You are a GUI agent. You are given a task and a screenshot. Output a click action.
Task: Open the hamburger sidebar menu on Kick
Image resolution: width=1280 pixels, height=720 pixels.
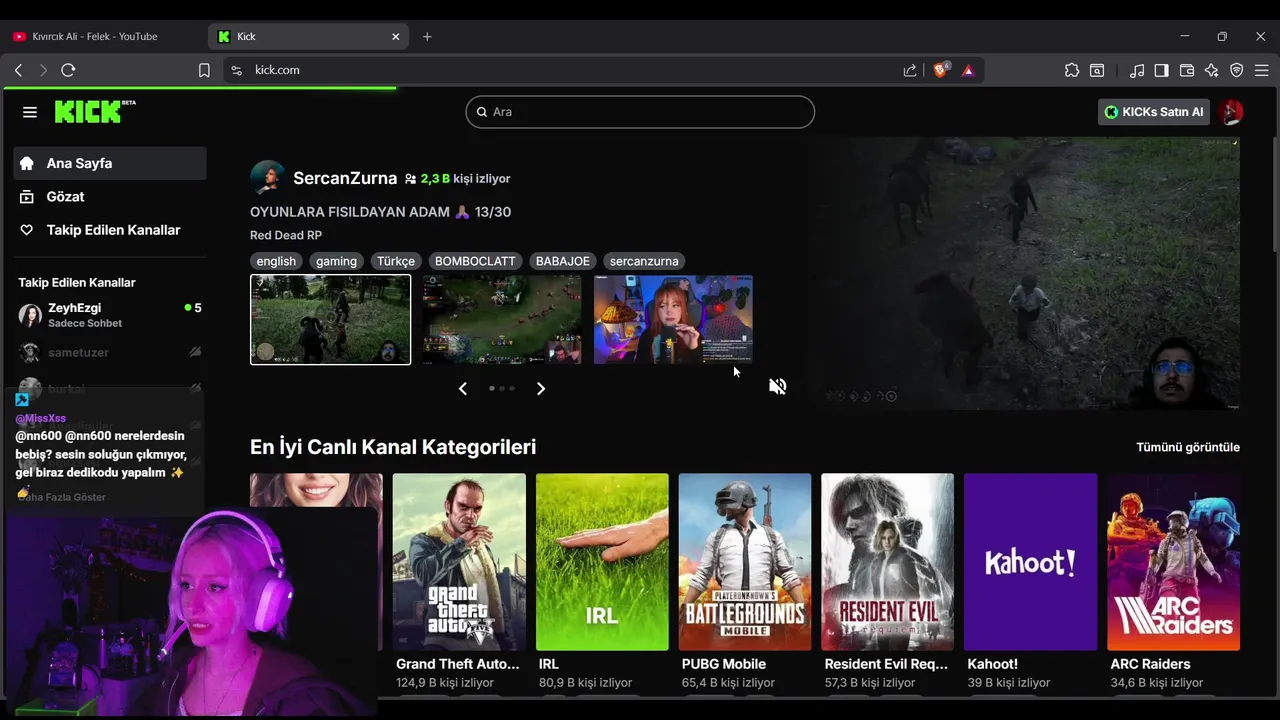30,112
